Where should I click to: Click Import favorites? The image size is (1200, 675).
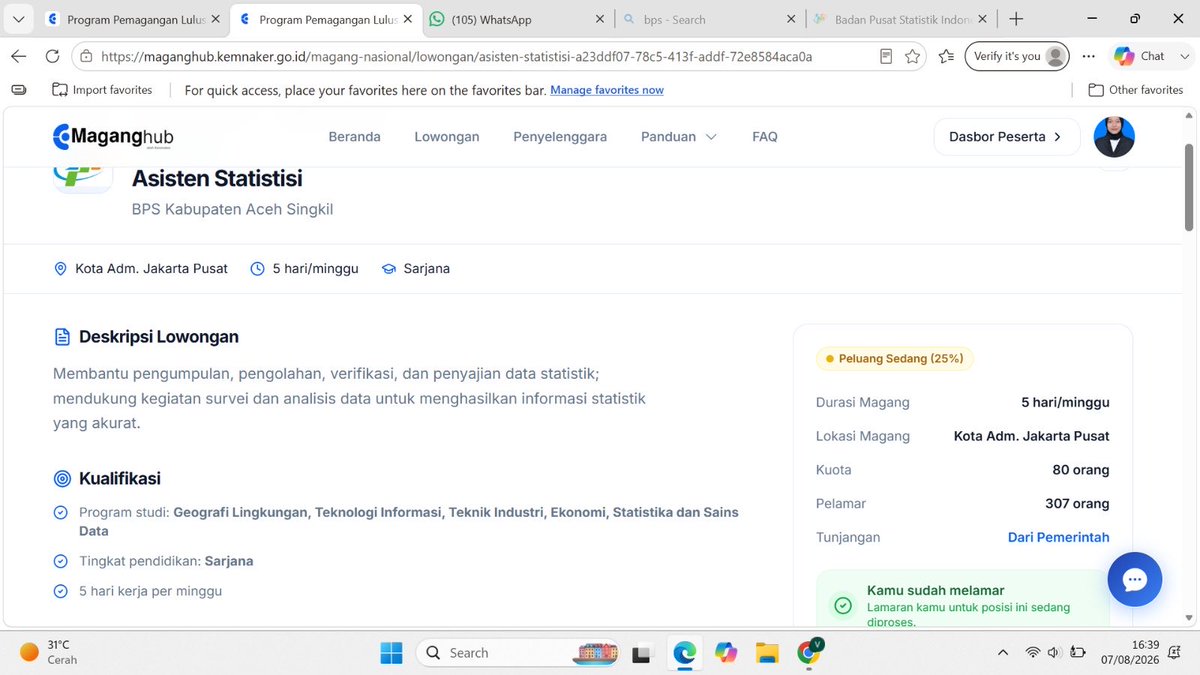point(102,90)
